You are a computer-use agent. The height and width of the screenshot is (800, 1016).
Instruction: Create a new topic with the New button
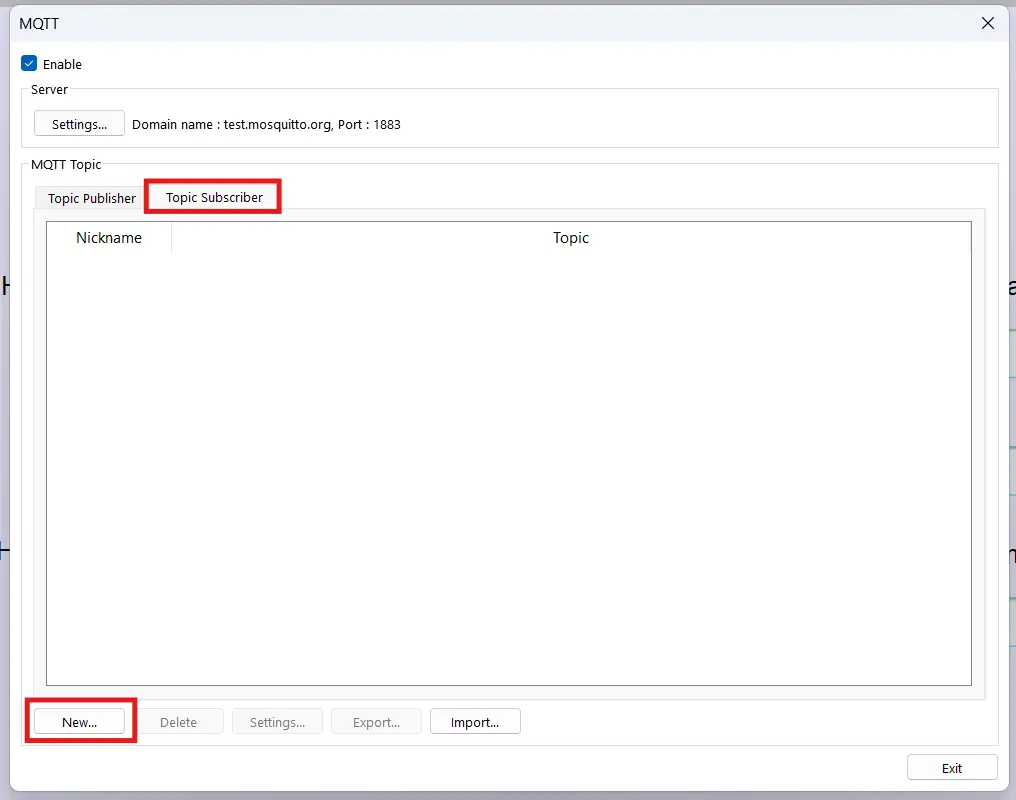point(79,721)
